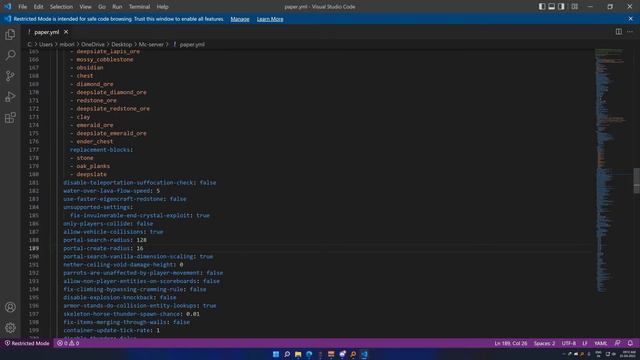
Task: Change language mode via YAML
Action: [x=601, y=343]
